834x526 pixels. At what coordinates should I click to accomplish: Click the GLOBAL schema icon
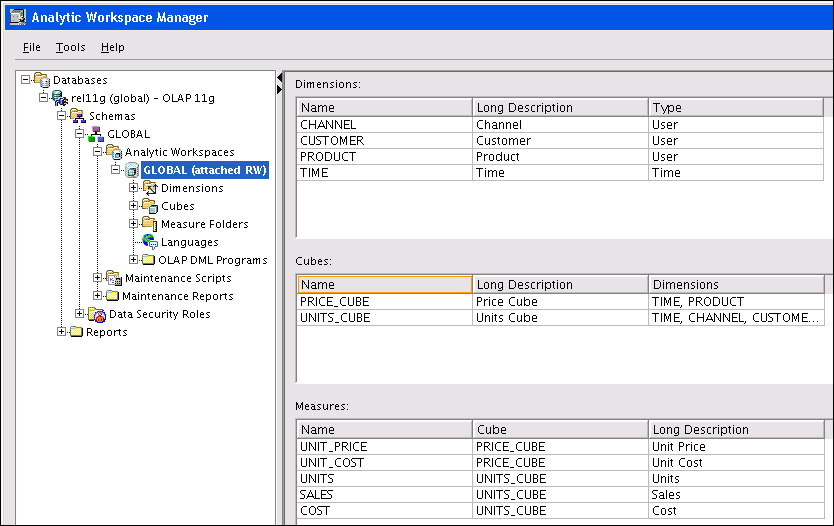click(x=96, y=134)
